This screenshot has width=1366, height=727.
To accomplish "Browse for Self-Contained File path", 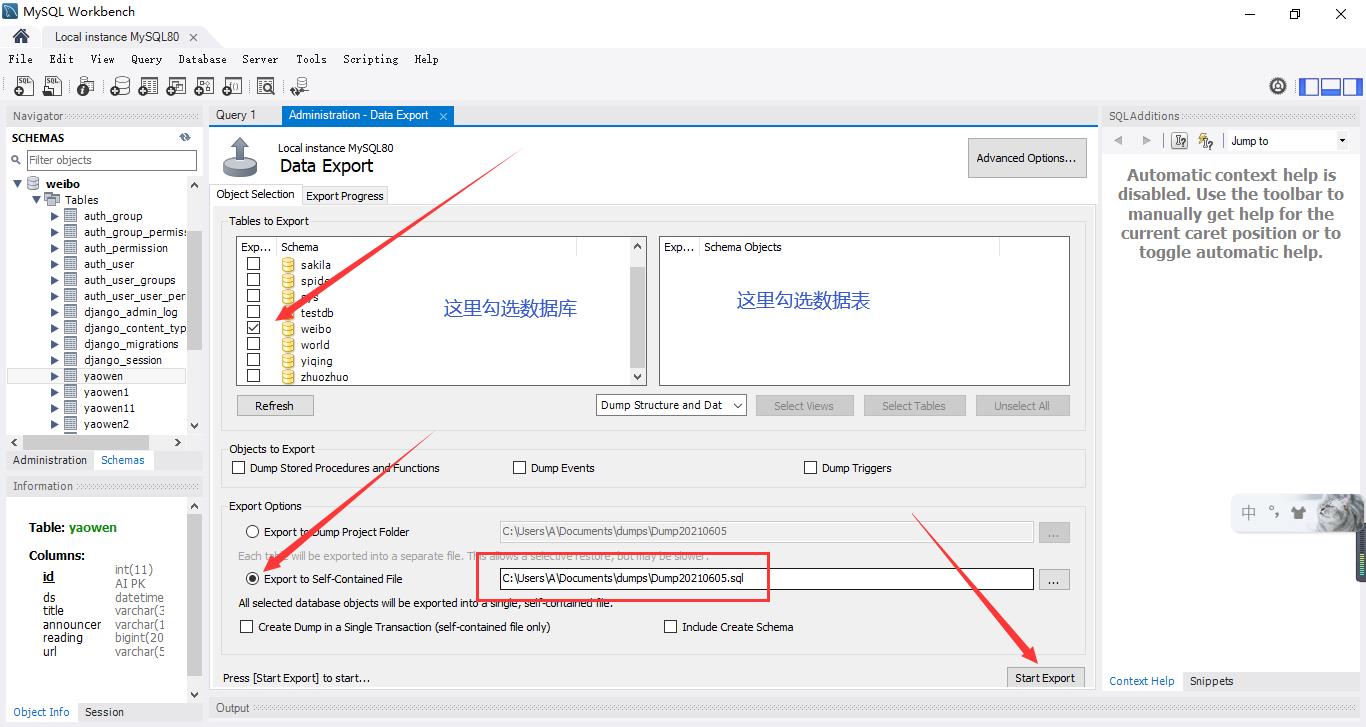I will [1054, 579].
